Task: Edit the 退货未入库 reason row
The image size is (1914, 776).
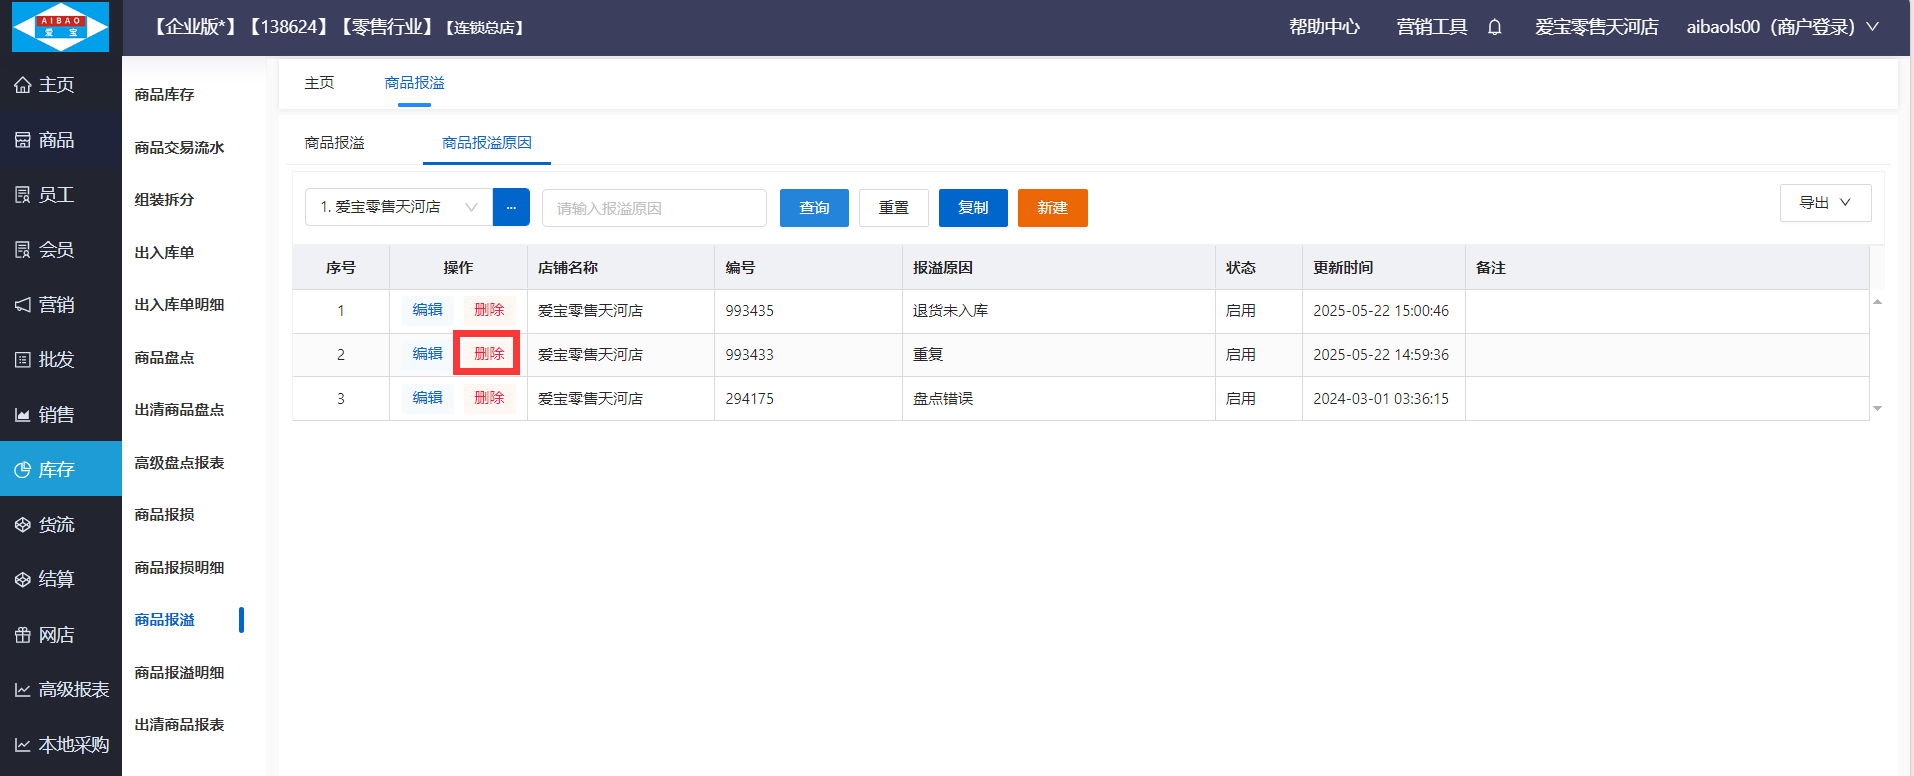Action: (427, 310)
